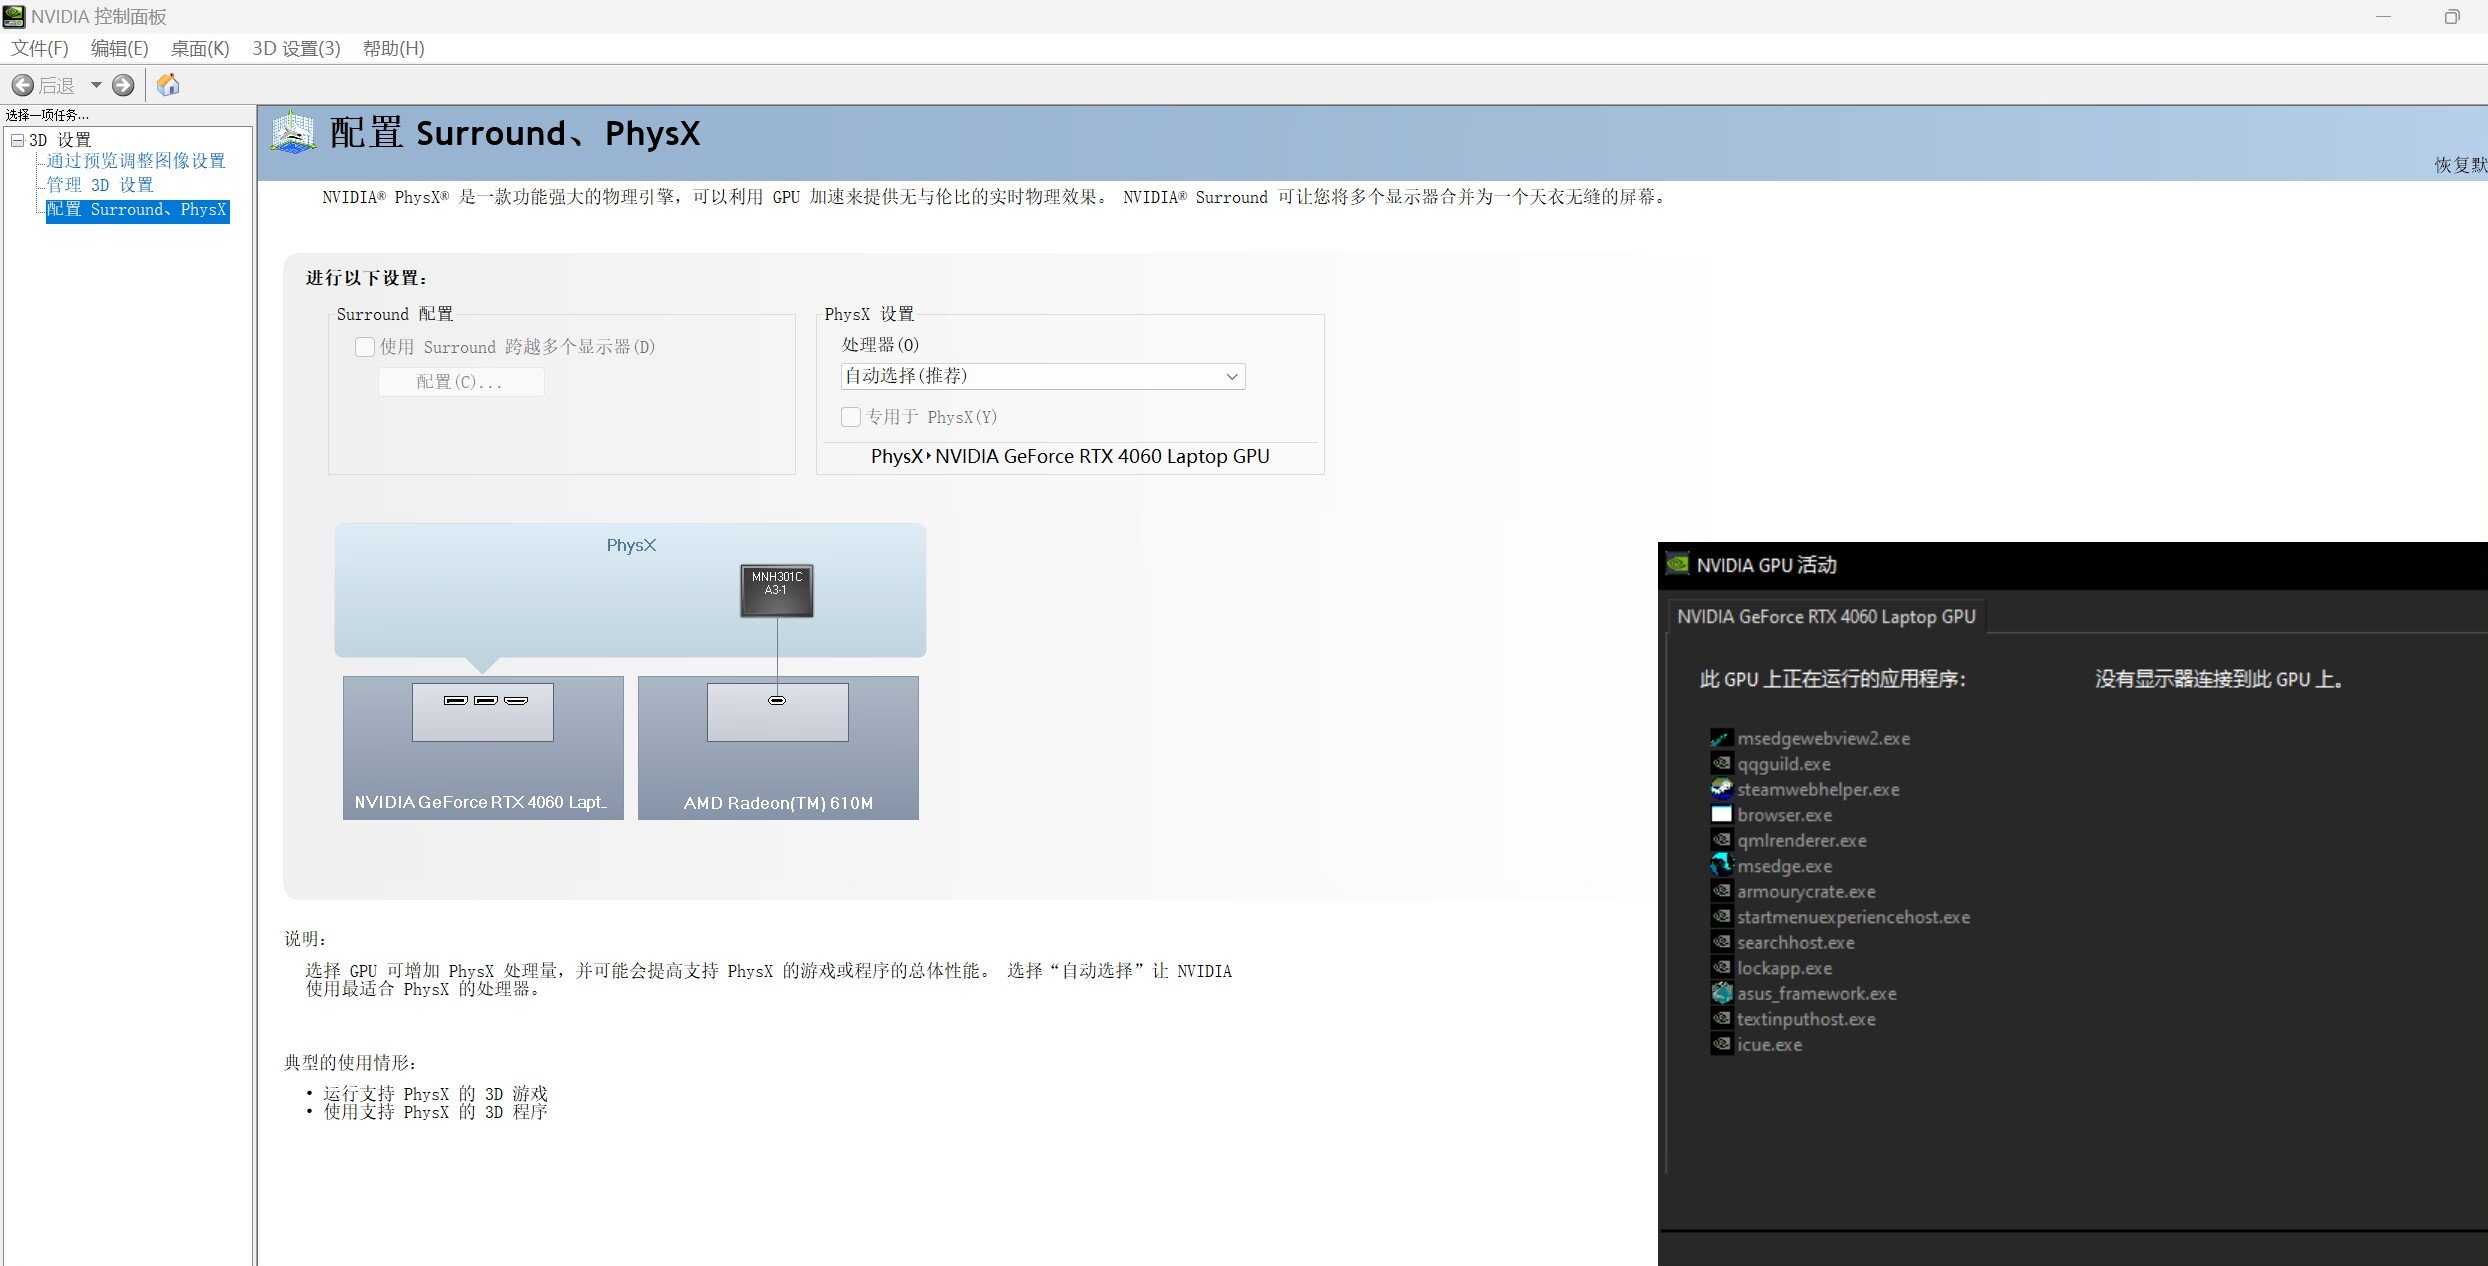Click the 3D 设置 tree root label
The height and width of the screenshot is (1266, 2488).
point(60,140)
